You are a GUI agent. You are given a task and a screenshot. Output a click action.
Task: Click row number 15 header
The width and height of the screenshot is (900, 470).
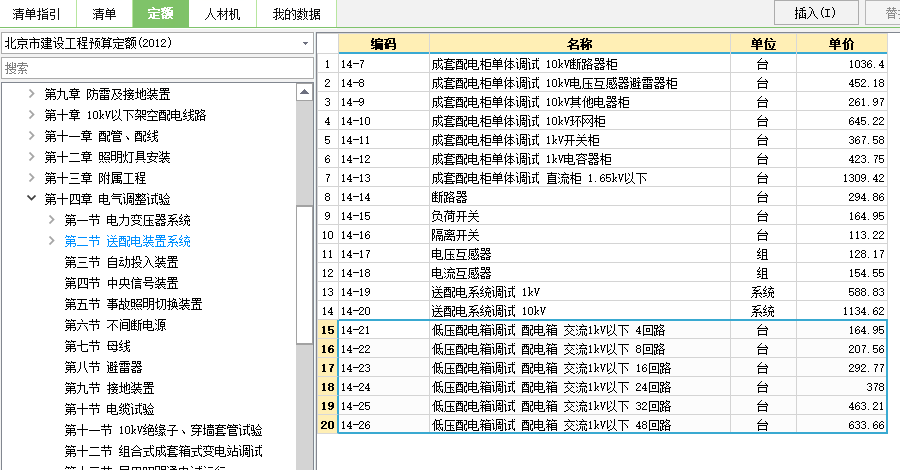click(x=327, y=330)
